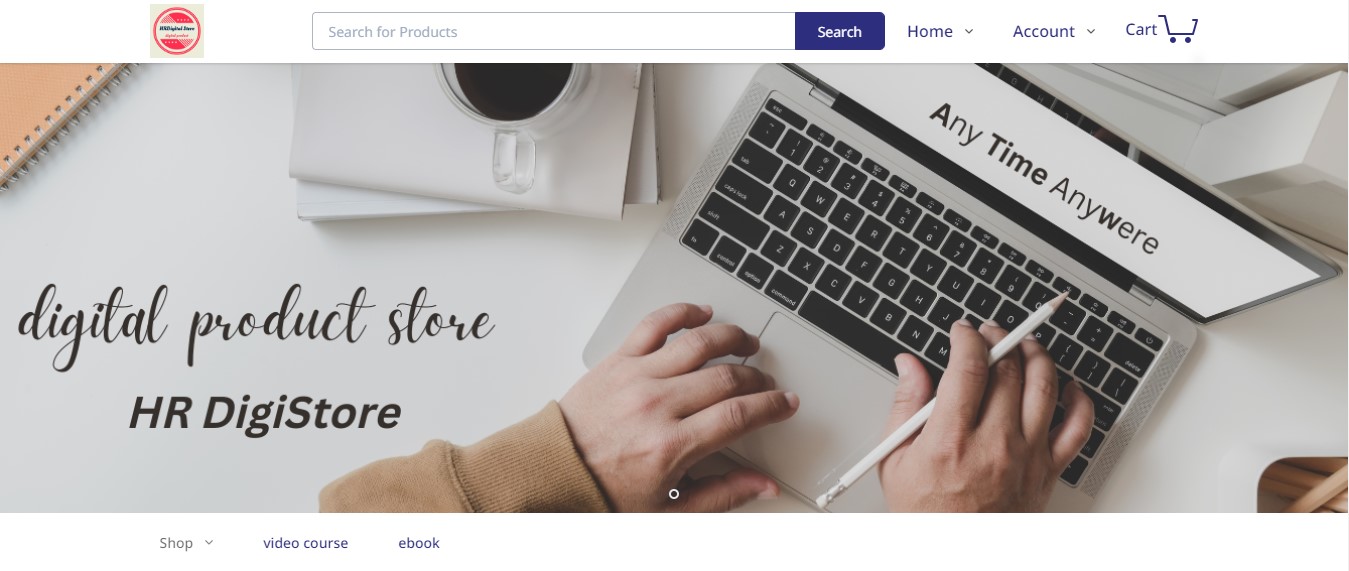Click the 'digital product store' script text
1349x571 pixels.
257,322
